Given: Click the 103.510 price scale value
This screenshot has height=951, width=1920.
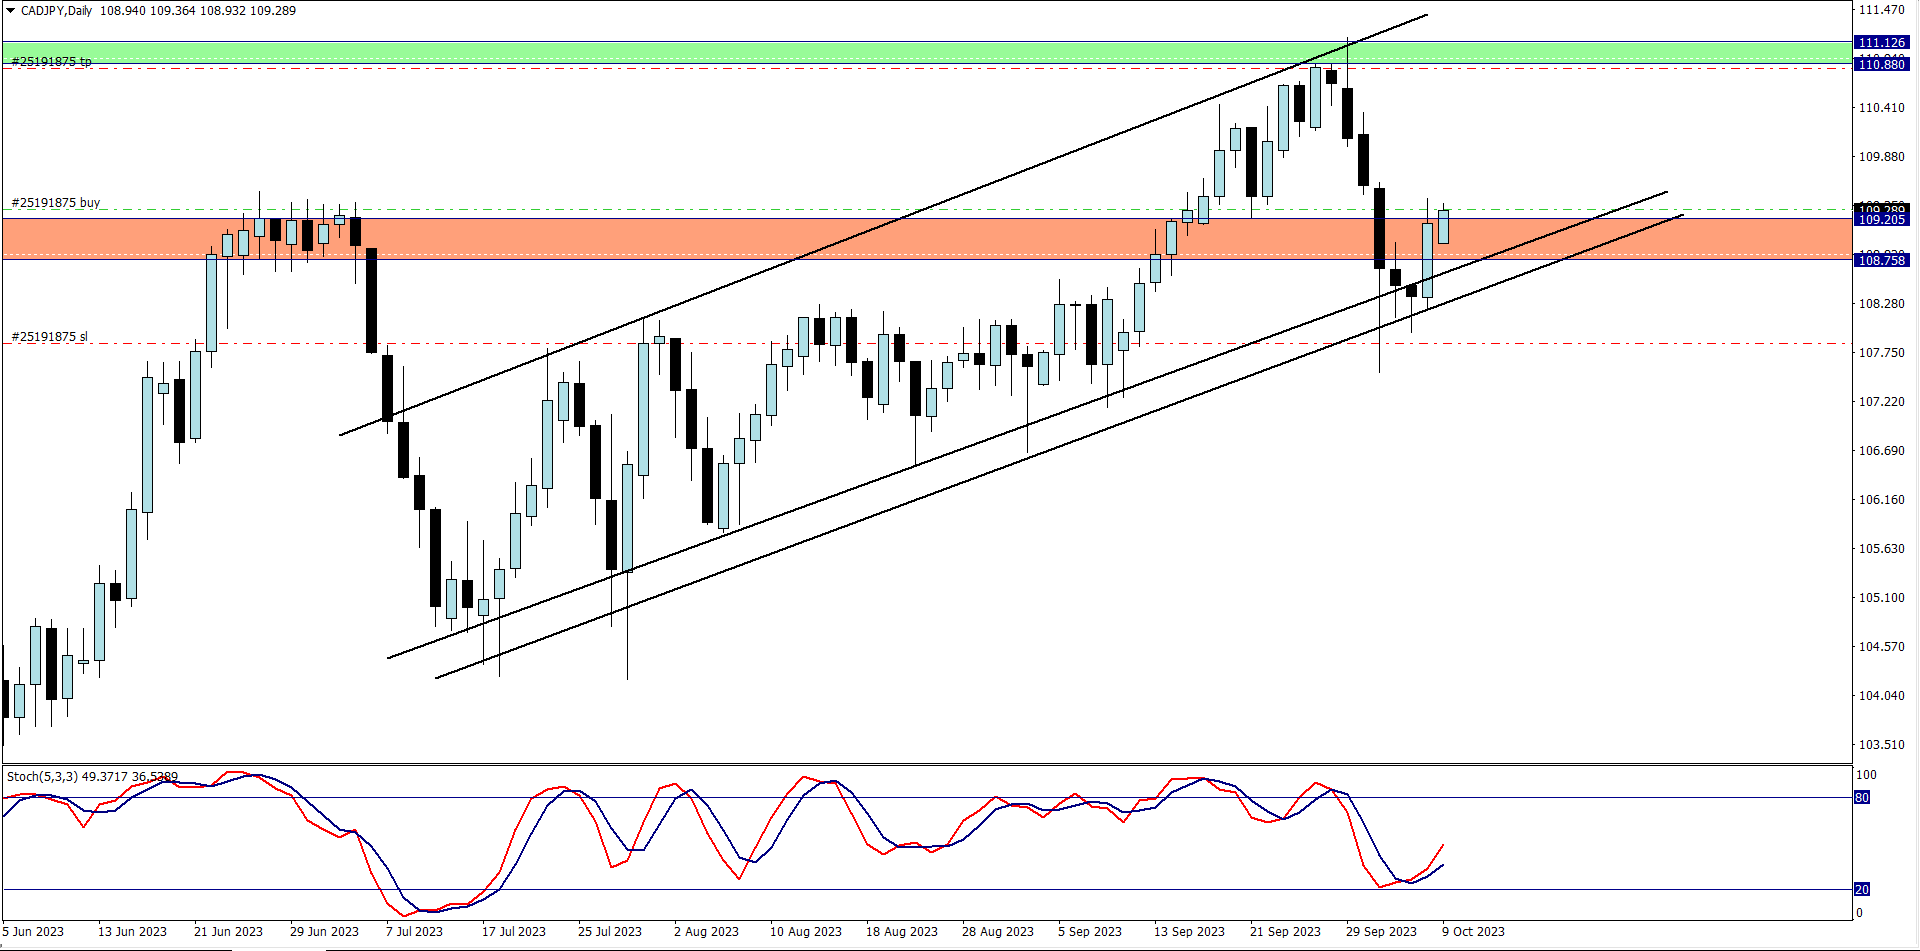Looking at the screenshot, I should point(1881,745).
